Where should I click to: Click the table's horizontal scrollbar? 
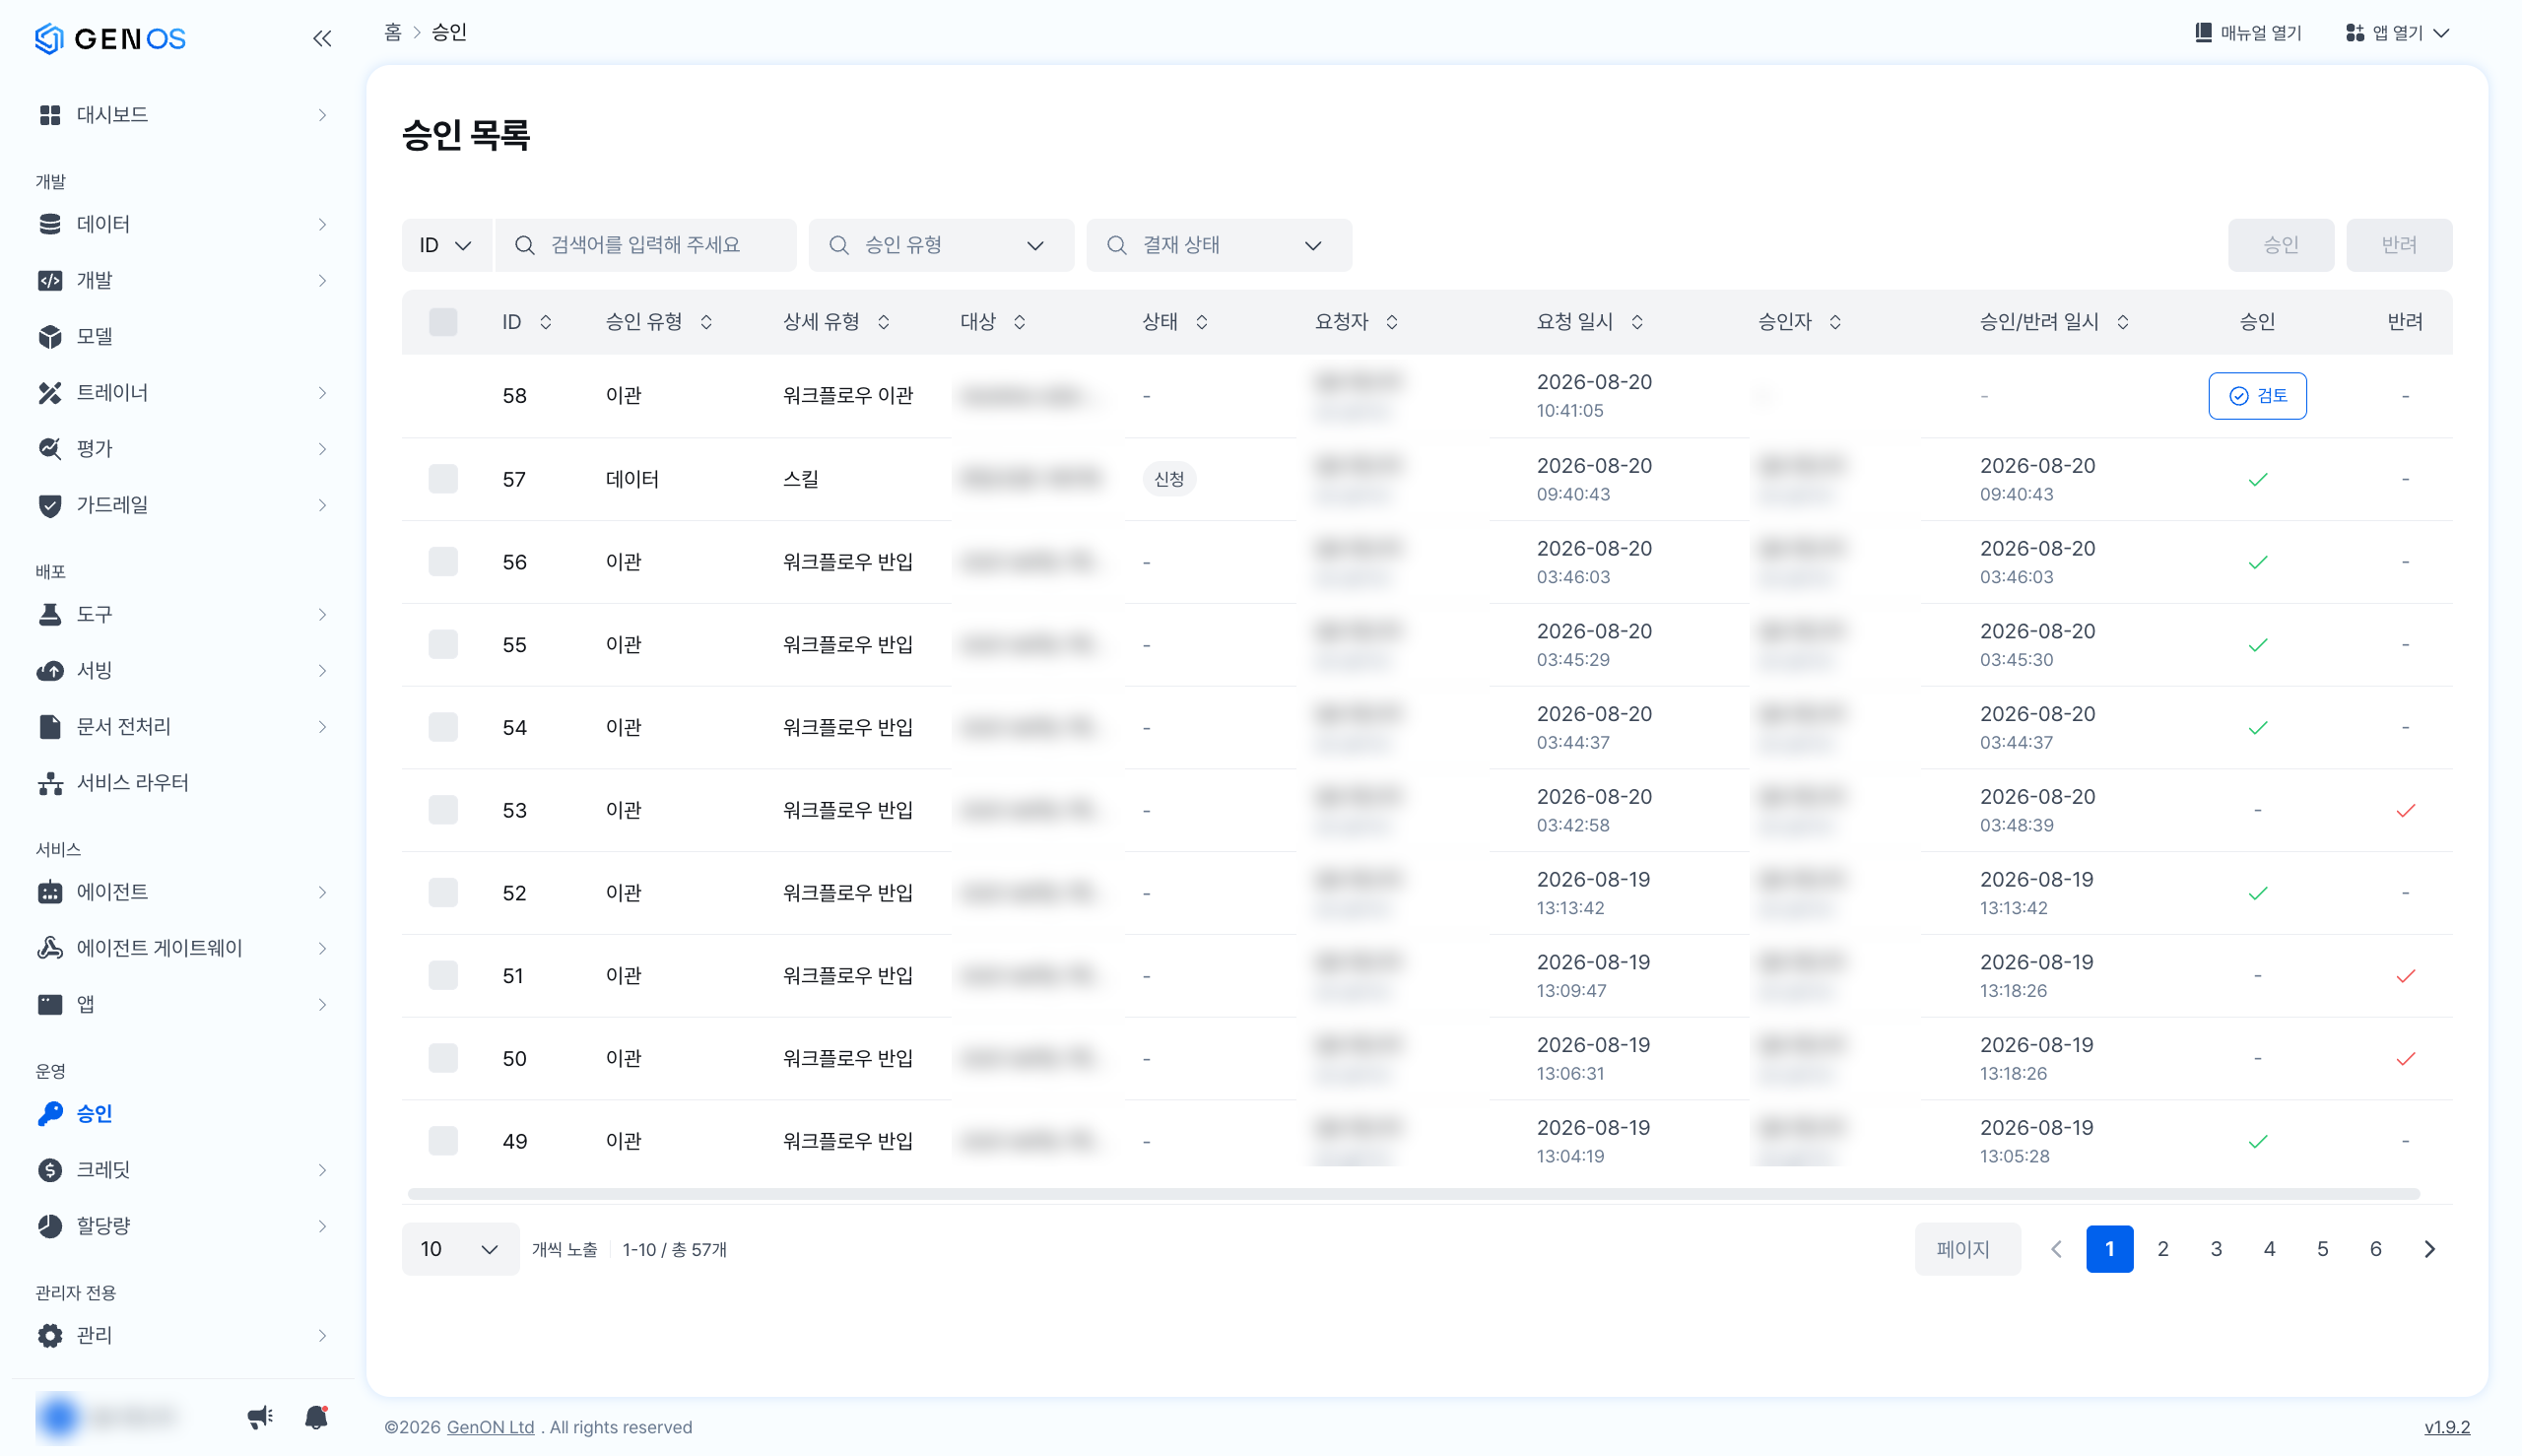pyautogui.click(x=1413, y=1194)
